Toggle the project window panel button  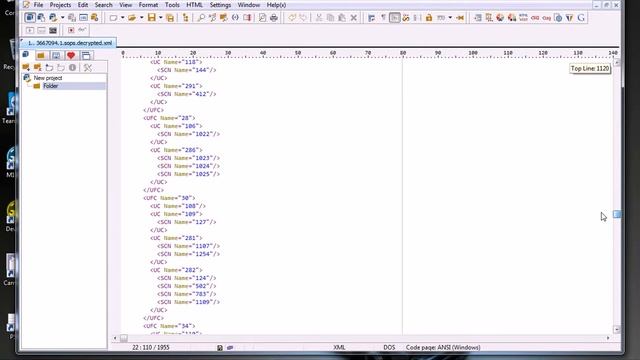coord(30,18)
